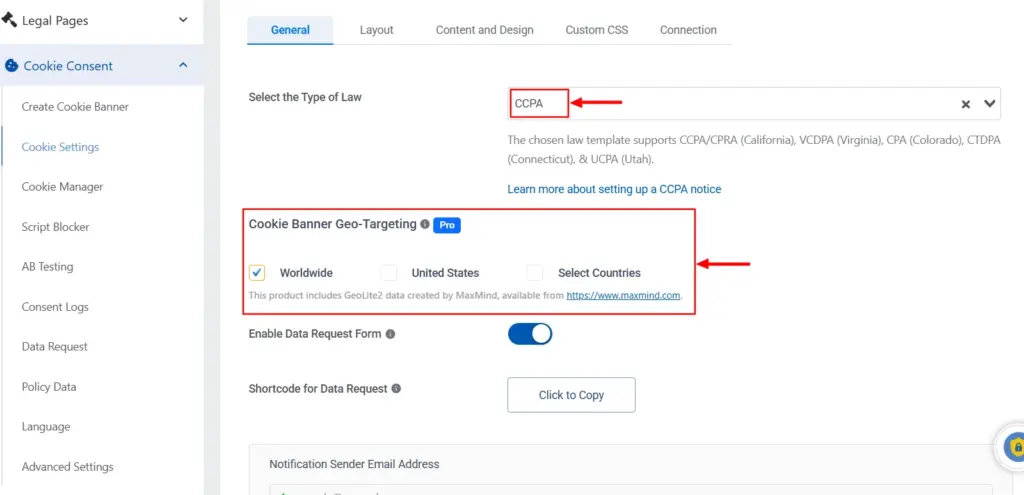Follow Learn more about setting up a CCPA notice link
Viewport: 1024px width, 495px height.
[615, 189]
